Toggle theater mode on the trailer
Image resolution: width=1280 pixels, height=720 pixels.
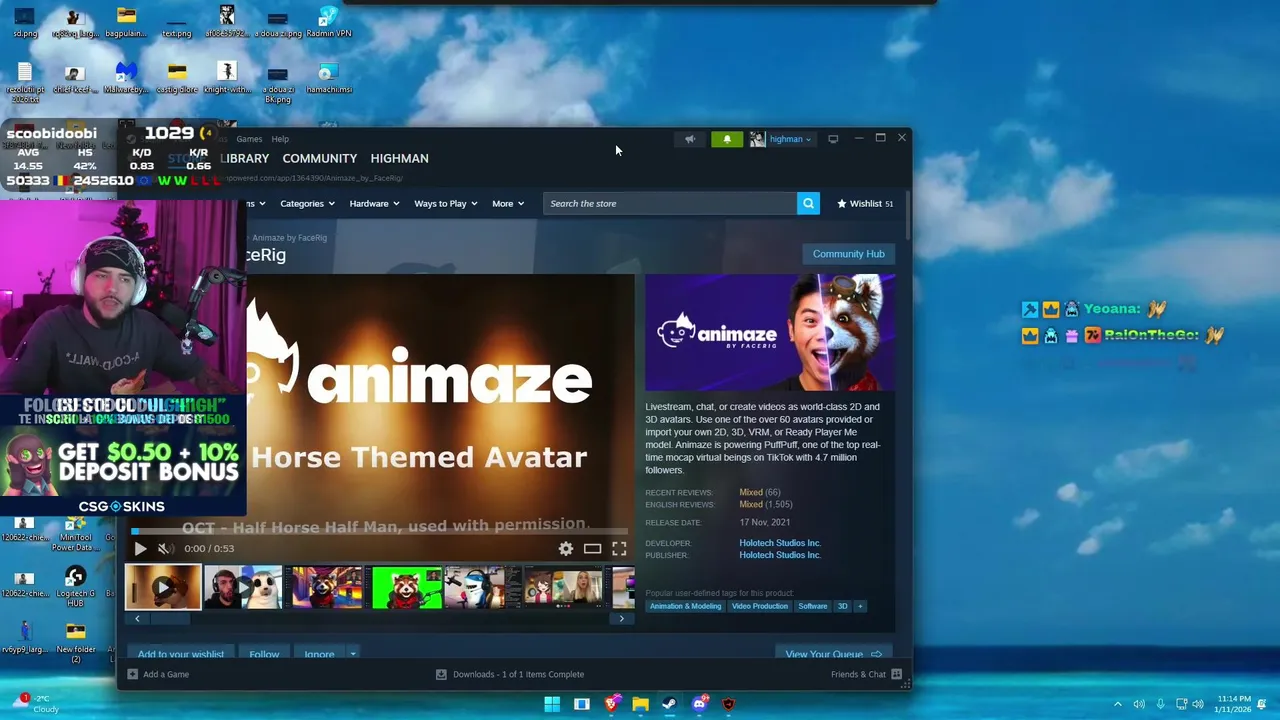click(592, 548)
